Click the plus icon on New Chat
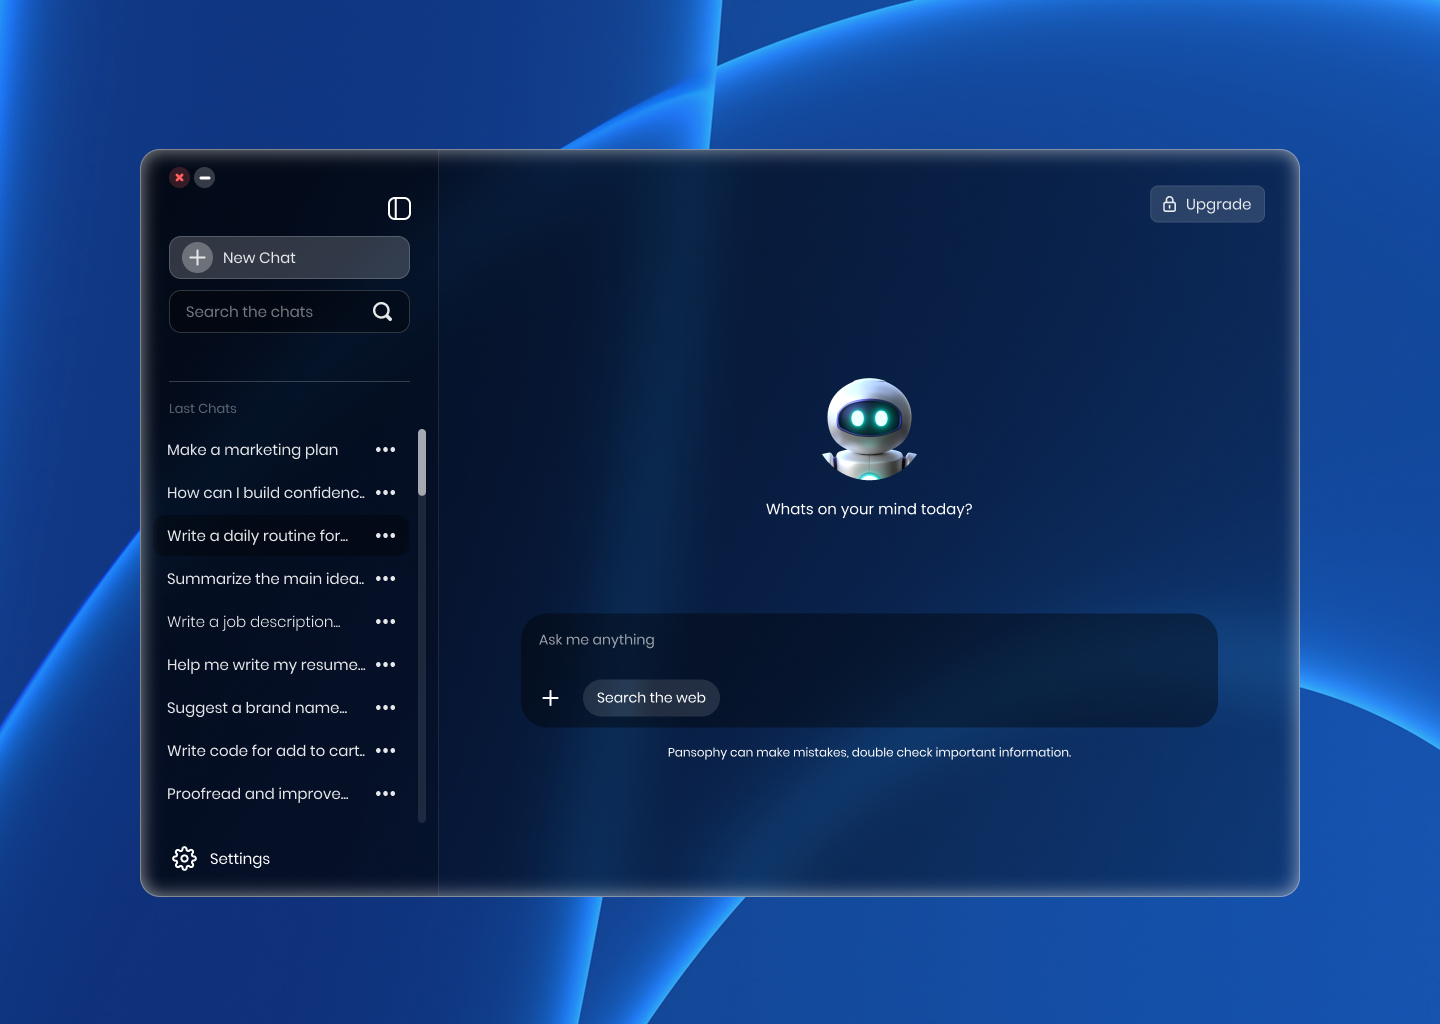This screenshot has height=1024, width=1440. (x=197, y=257)
